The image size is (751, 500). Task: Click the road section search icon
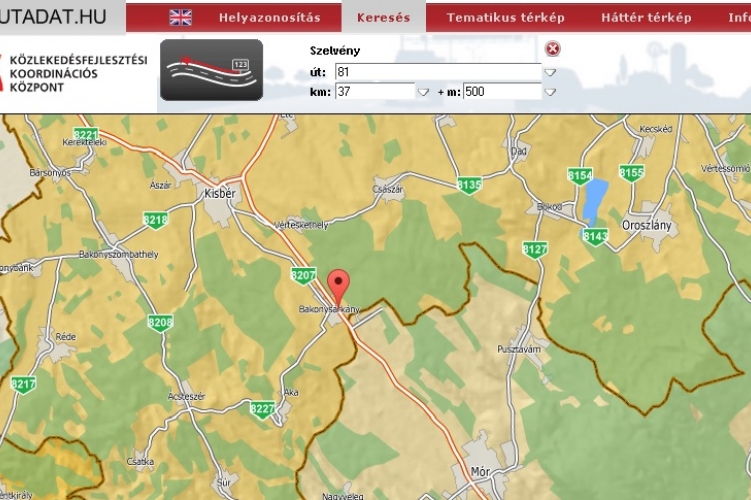coord(211,70)
